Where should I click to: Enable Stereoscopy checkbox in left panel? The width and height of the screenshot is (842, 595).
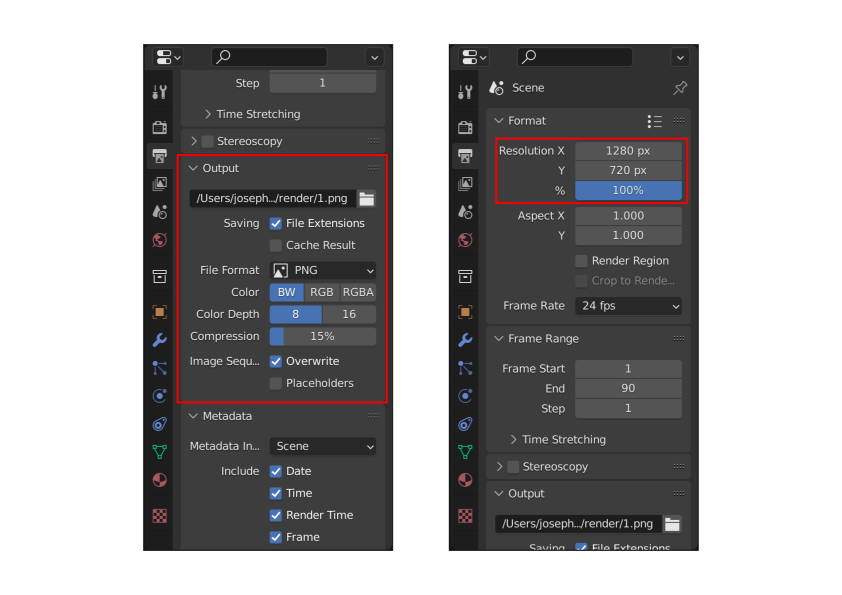point(207,142)
